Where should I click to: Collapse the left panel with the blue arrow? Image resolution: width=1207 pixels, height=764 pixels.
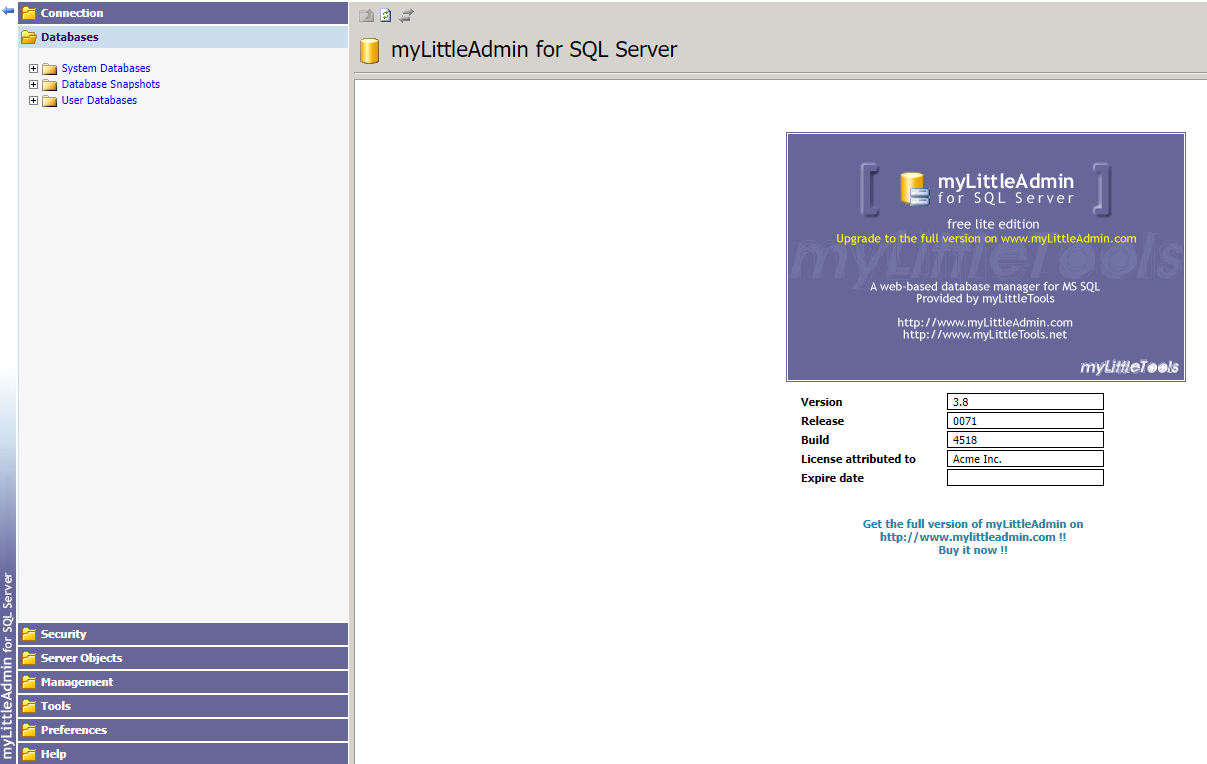[8, 11]
